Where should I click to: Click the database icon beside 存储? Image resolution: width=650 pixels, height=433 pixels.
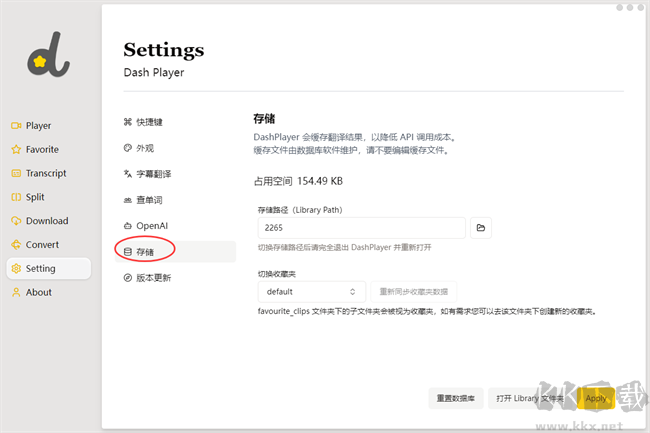(128, 252)
